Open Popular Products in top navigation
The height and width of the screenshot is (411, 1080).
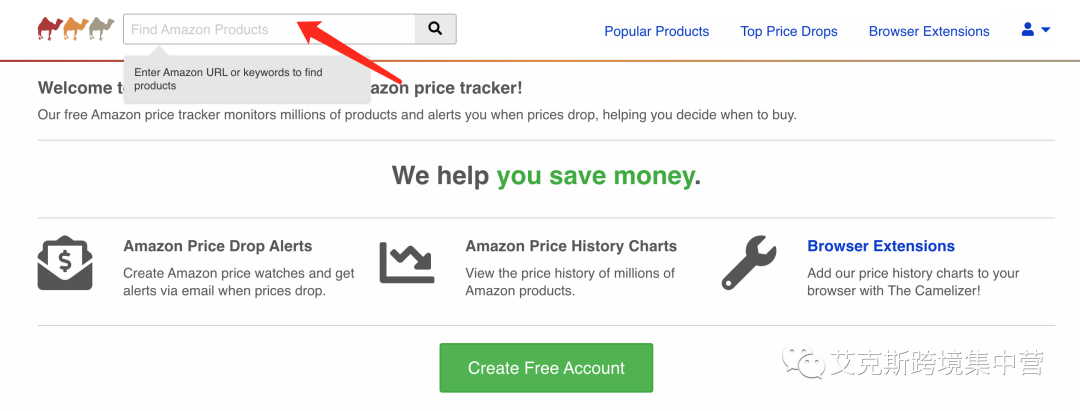tap(656, 31)
